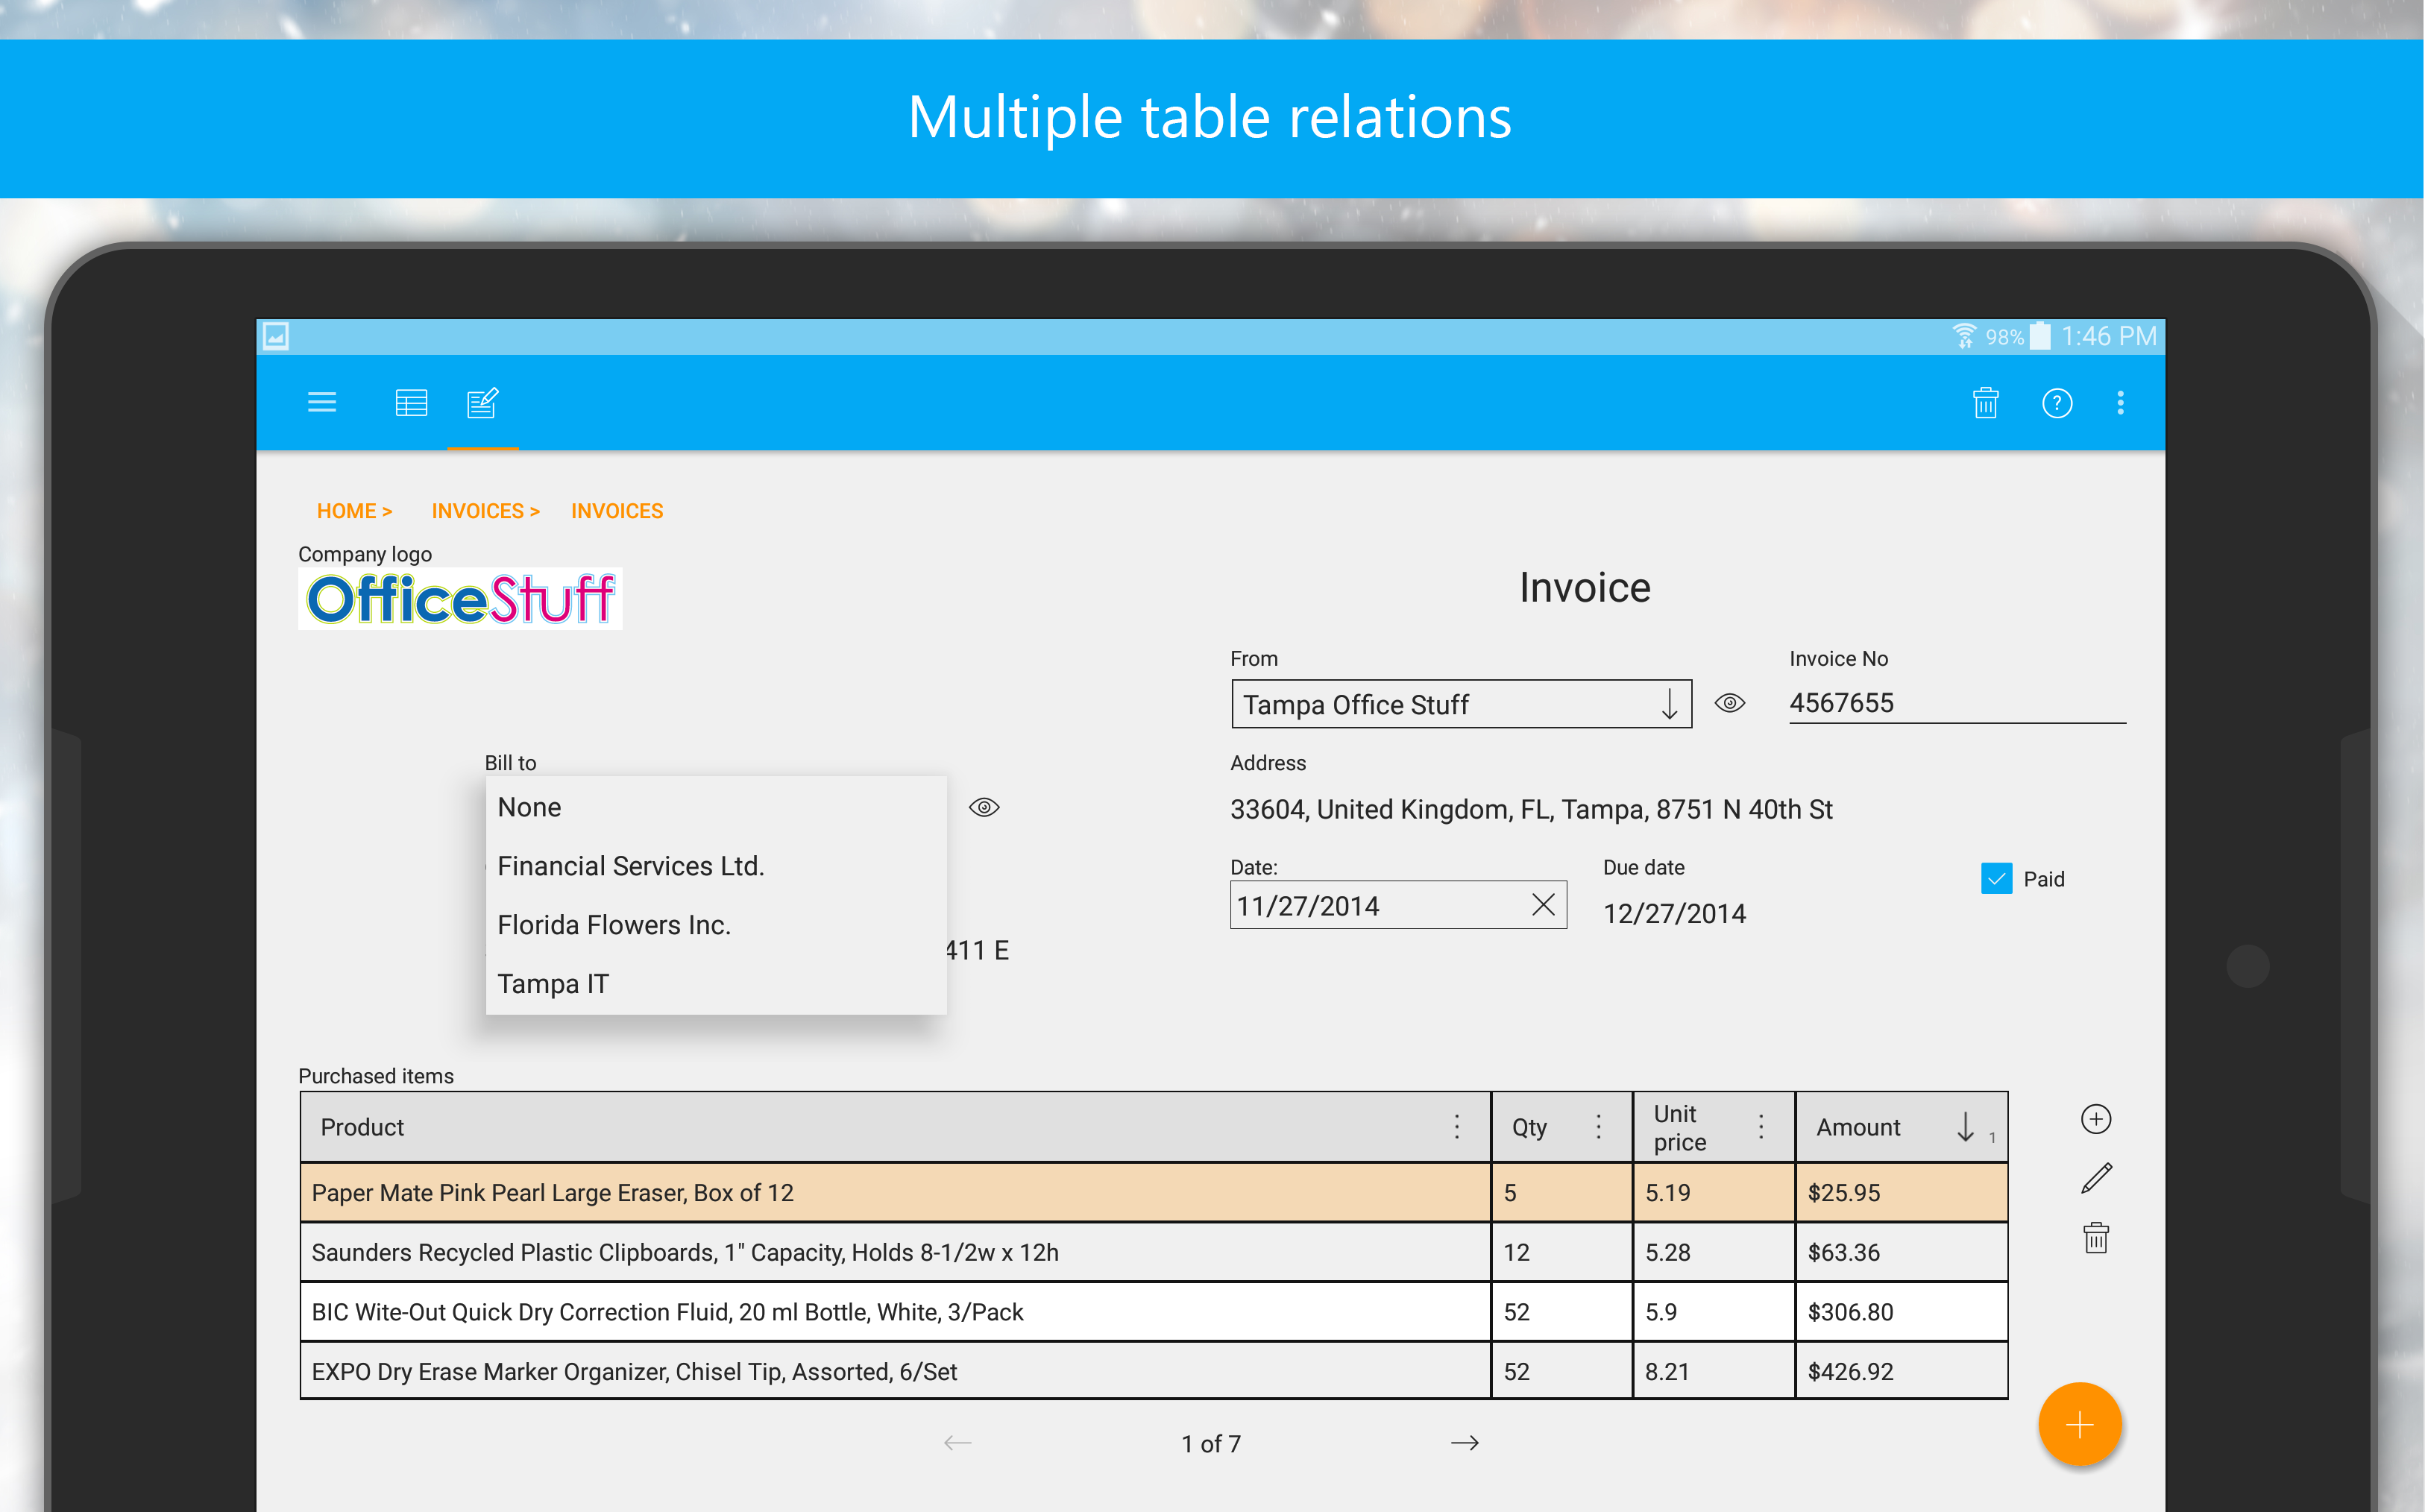2425x1512 pixels.
Task: Delete record with toolbar trash icon
Action: click(1985, 403)
